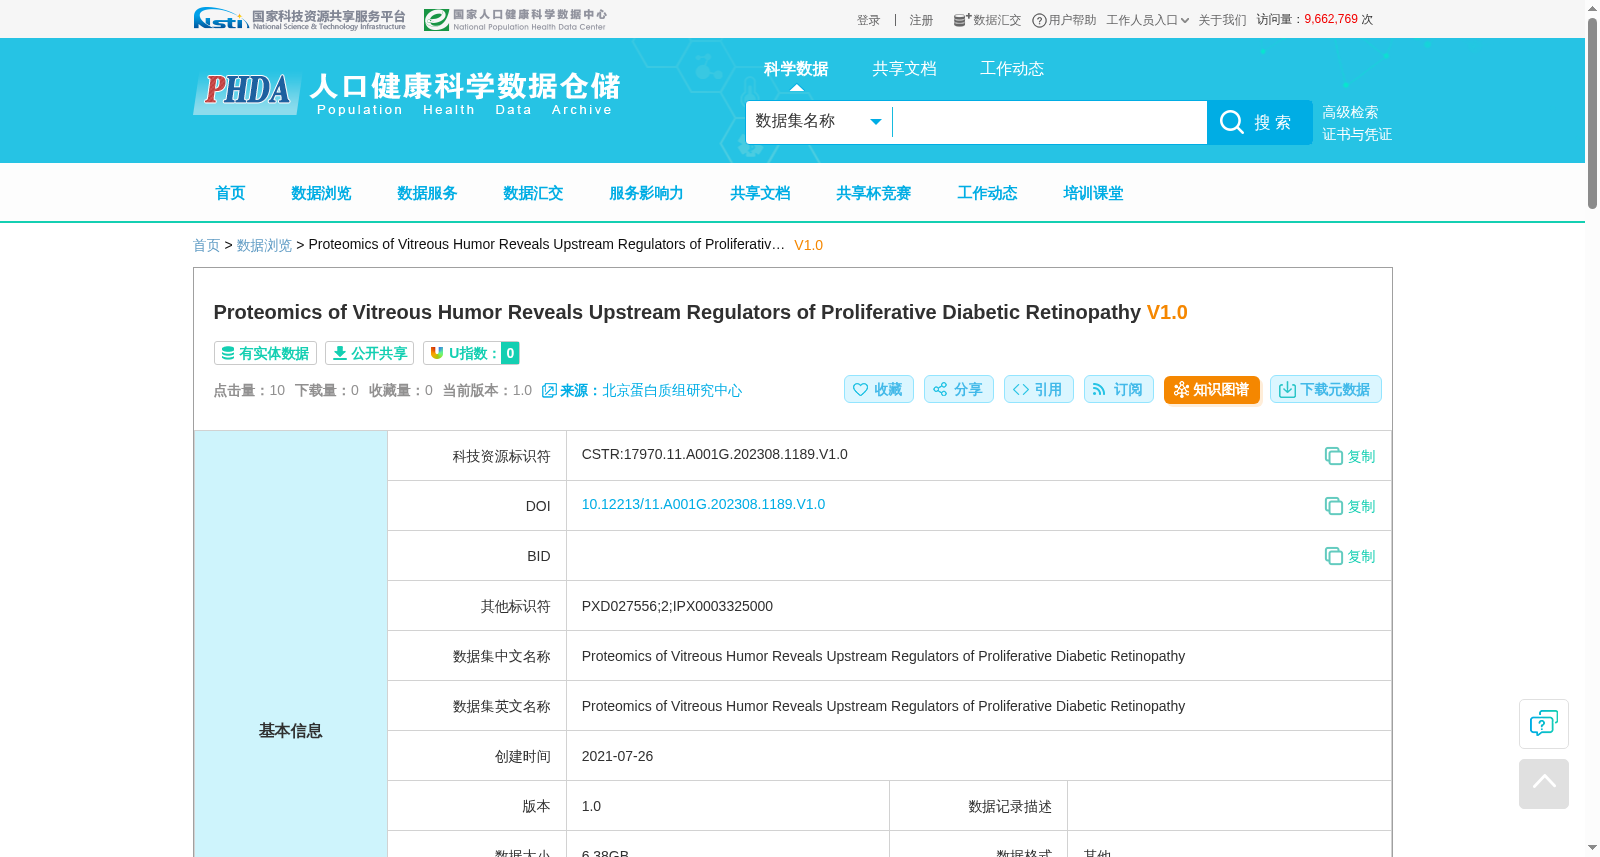Screen dimensions: 1600x857
Task: Open 数据汇交 in the top bar
Action: tap(987, 20)
